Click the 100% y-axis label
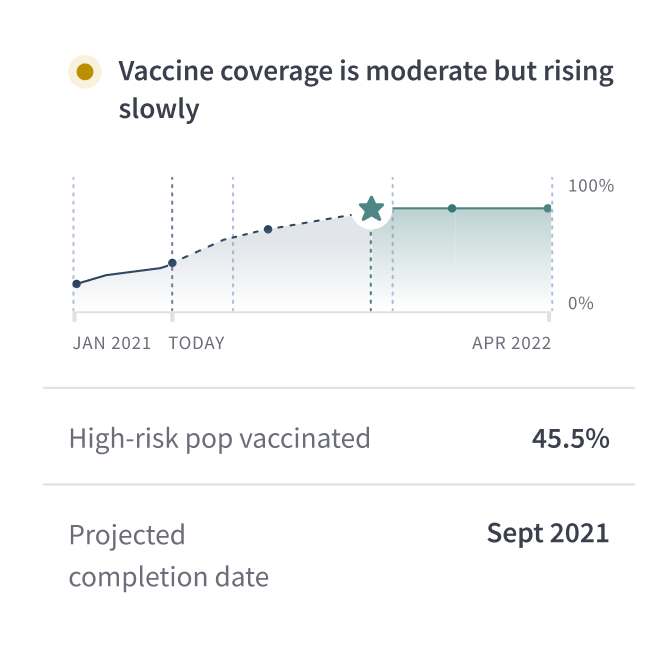 591,186
